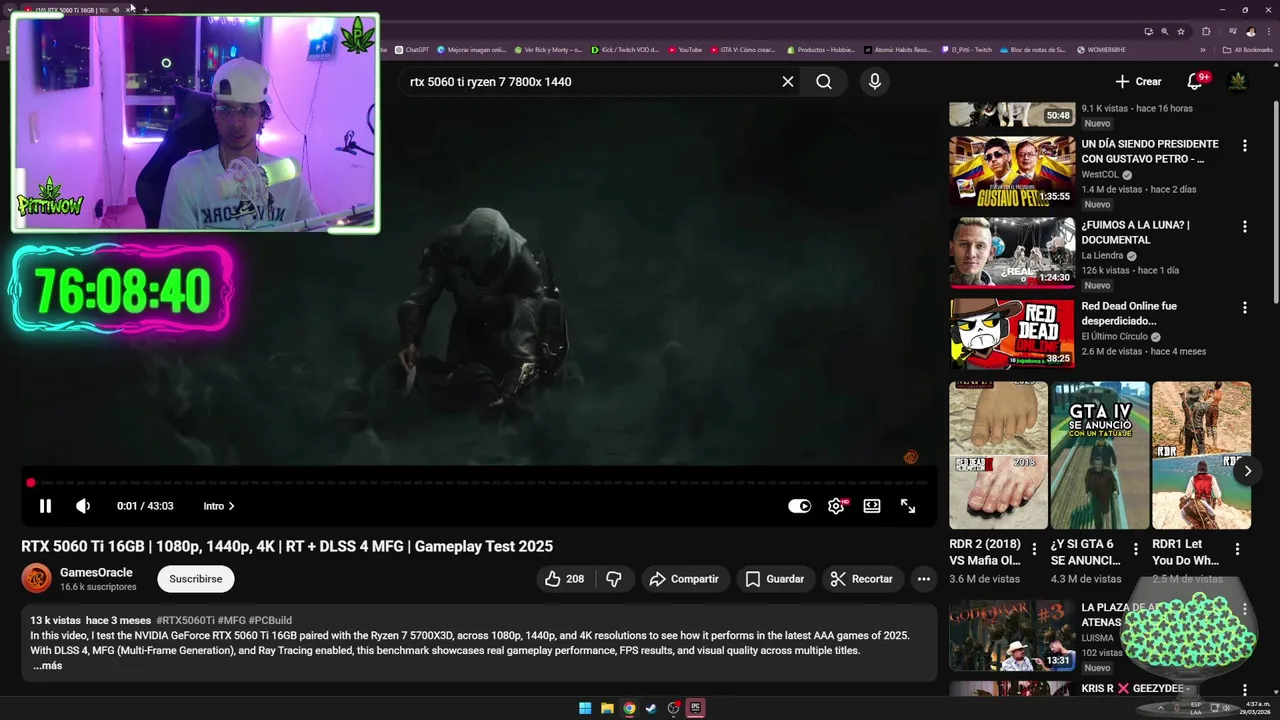Open Epic Games Launcher from taskbar
The height and width of the screenshot is (720, 1280).
(695, 708)
